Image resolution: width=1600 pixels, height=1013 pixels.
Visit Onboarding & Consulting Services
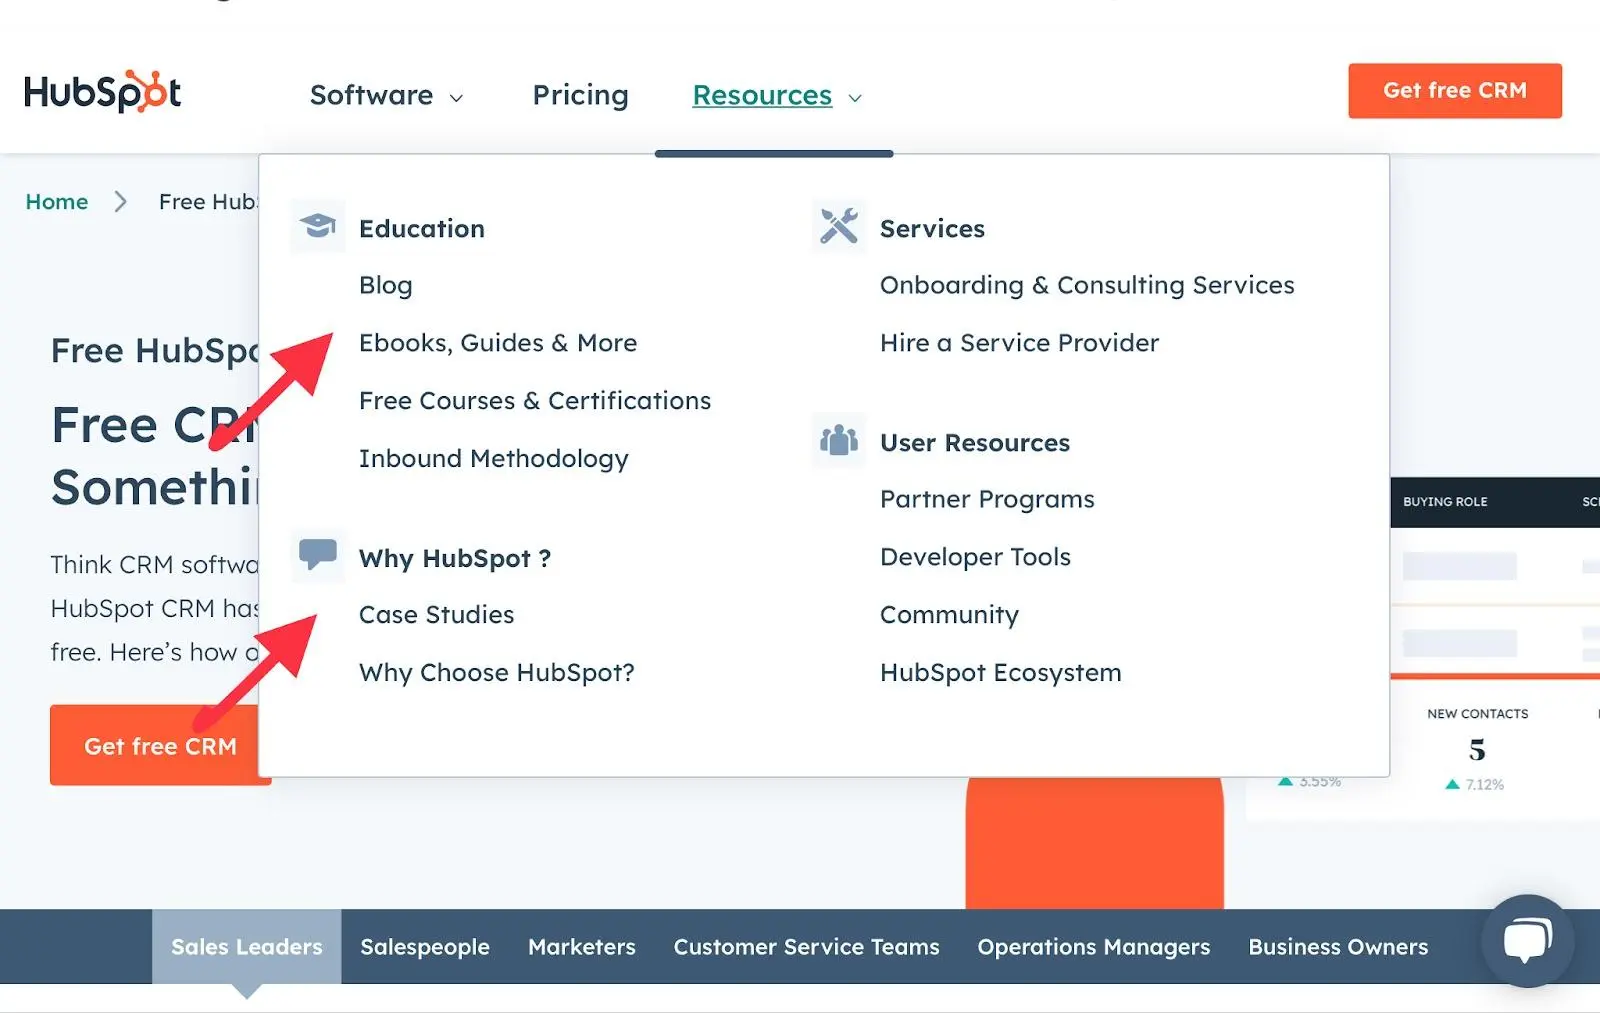(1086, 286)
